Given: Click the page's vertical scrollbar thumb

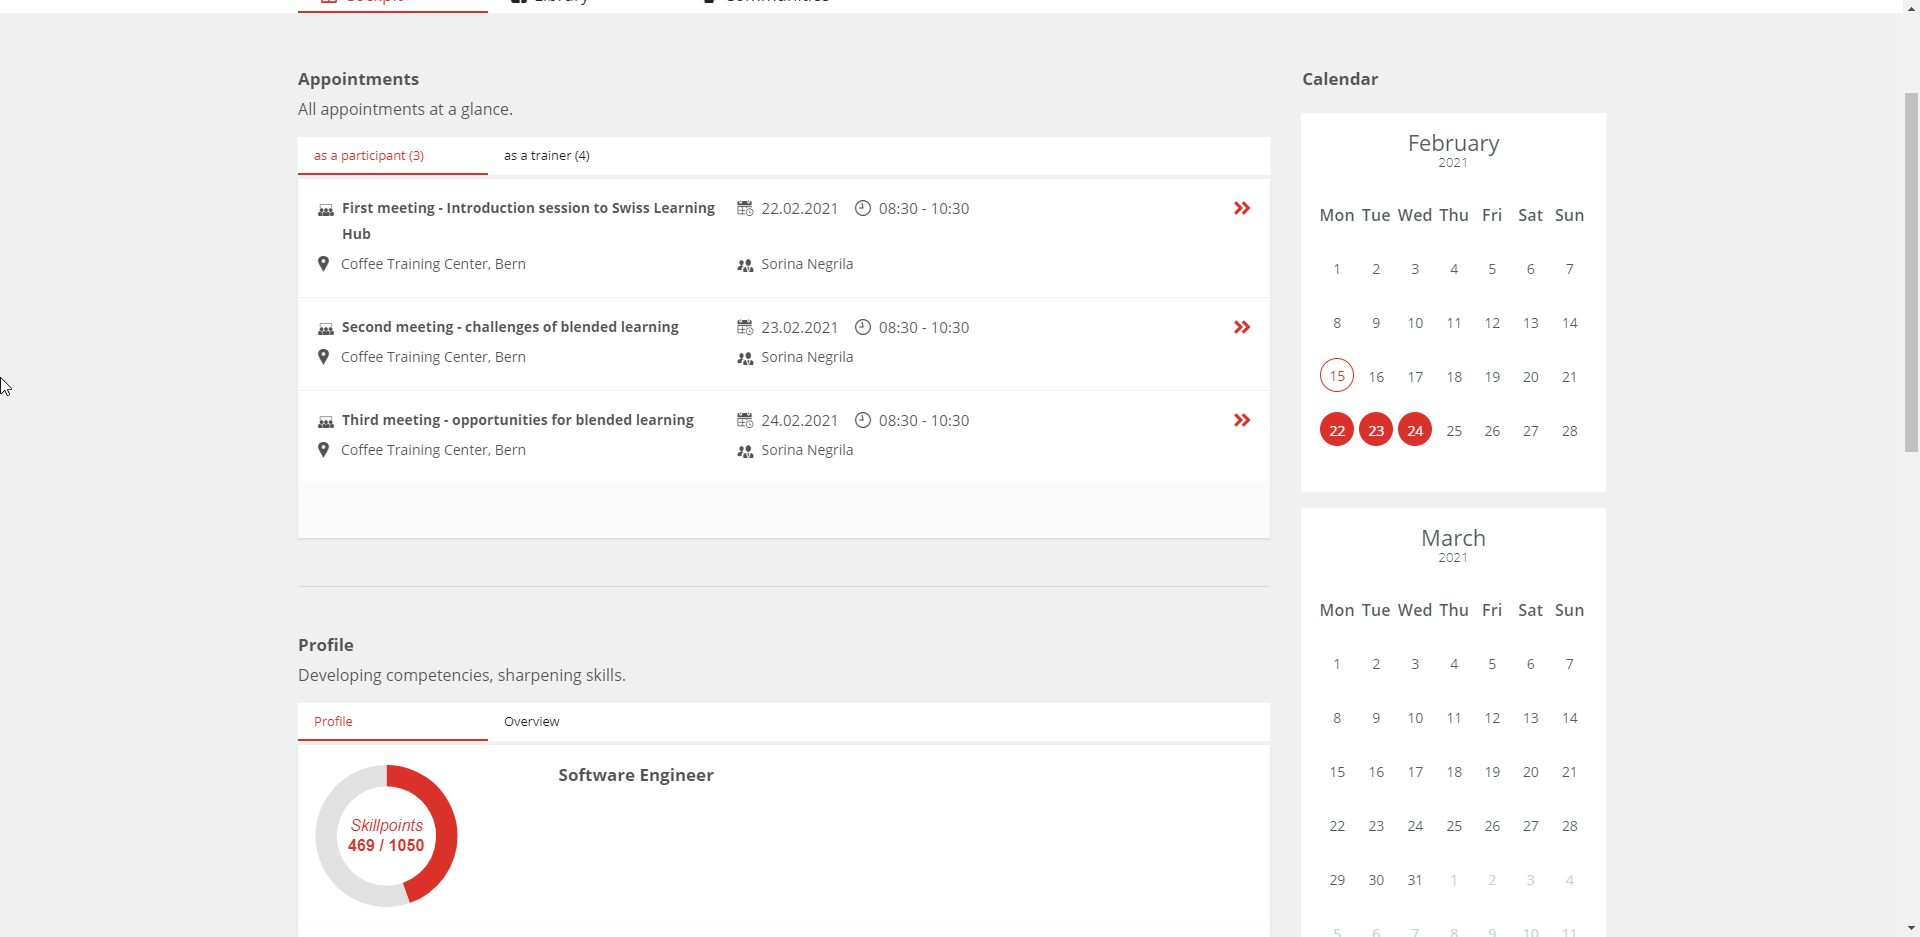Looking at the screenshot, I should [1911, 270].
